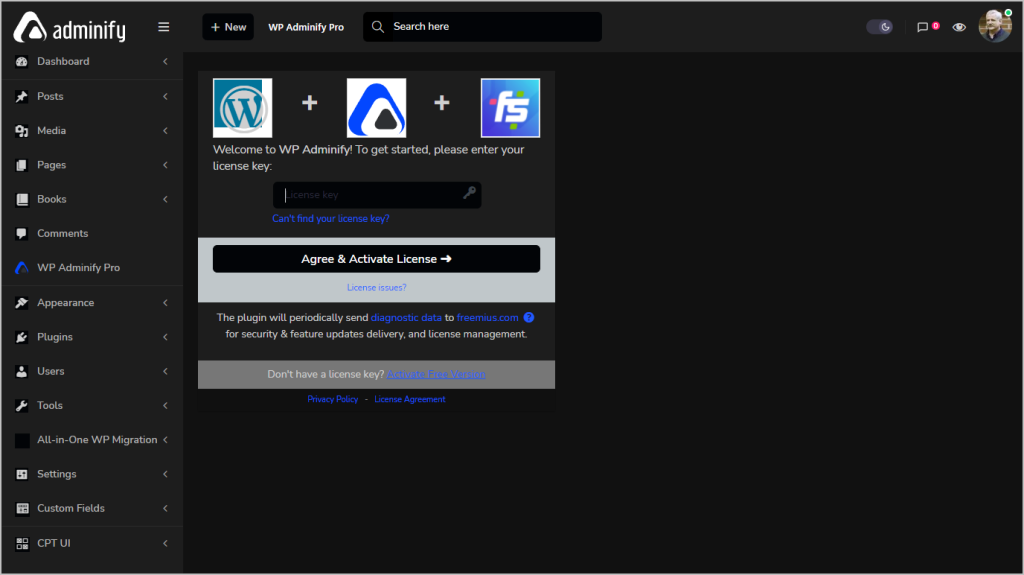Image resolution: width=1024 pixels, height=575 pixels.
Task: Select the Posts menu label
Action: [x=50, y=97]
